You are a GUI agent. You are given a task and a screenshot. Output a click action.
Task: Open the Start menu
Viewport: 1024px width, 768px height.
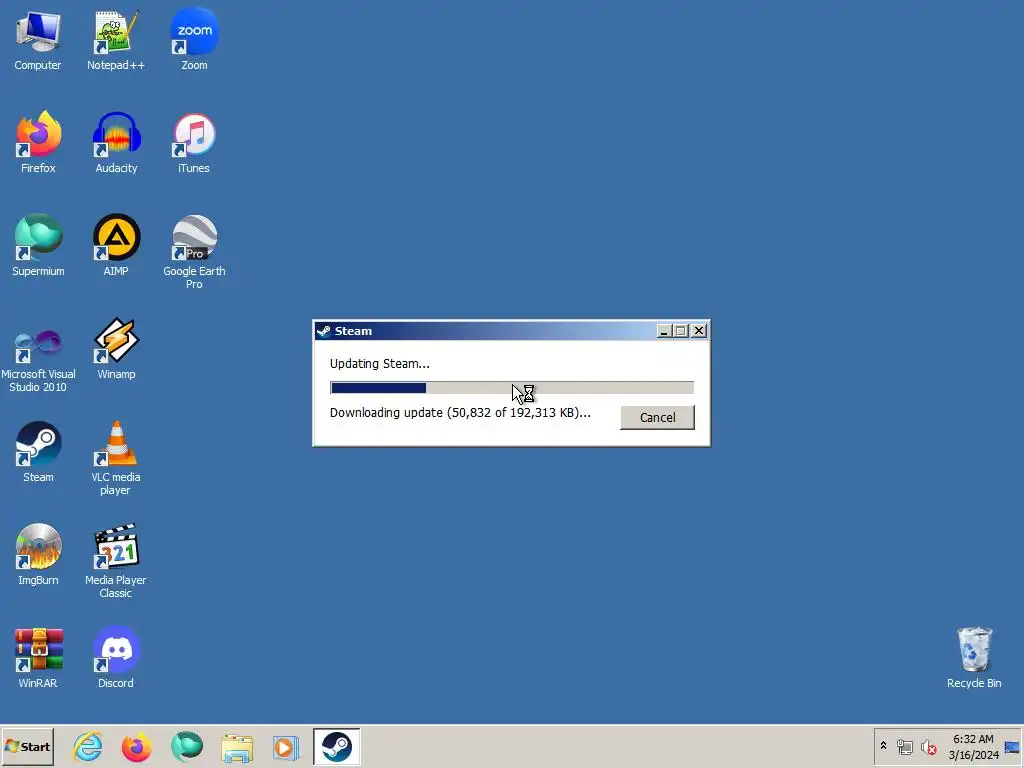click(27, 746)
